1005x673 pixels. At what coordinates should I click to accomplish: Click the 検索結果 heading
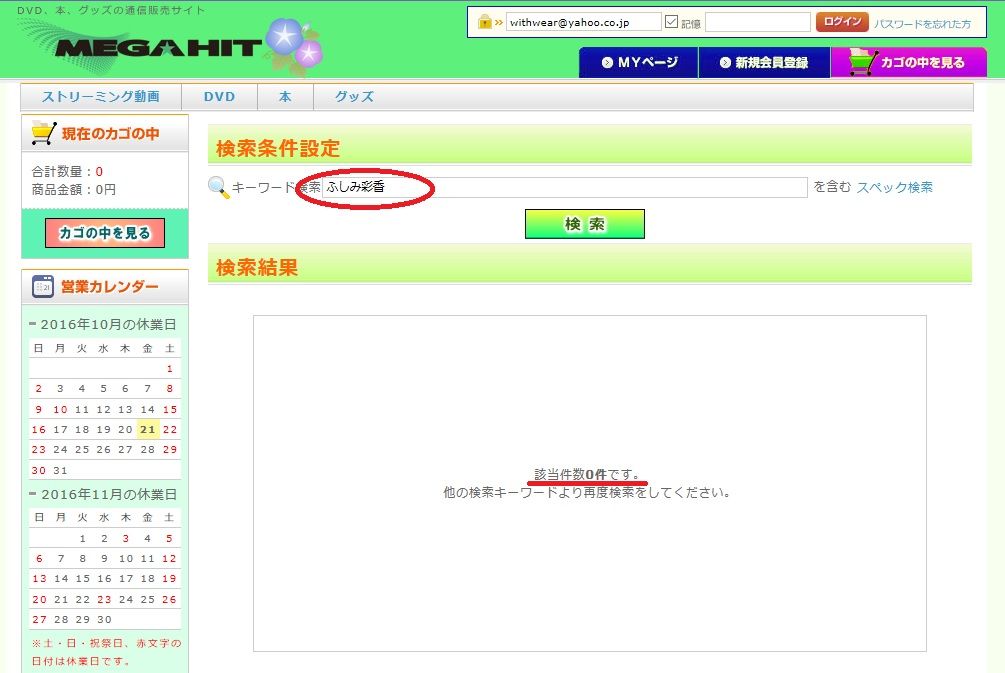pyautogui.click(x=257, y=267)
